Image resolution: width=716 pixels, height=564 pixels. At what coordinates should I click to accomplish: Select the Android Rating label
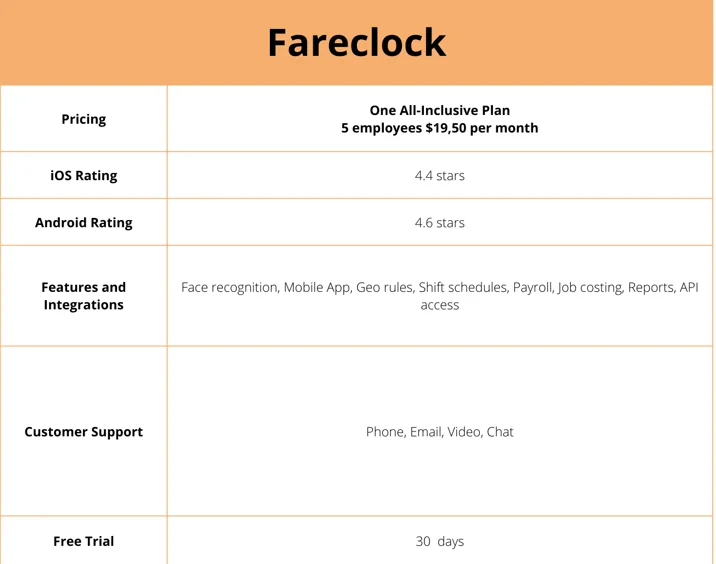coord(84,222)
